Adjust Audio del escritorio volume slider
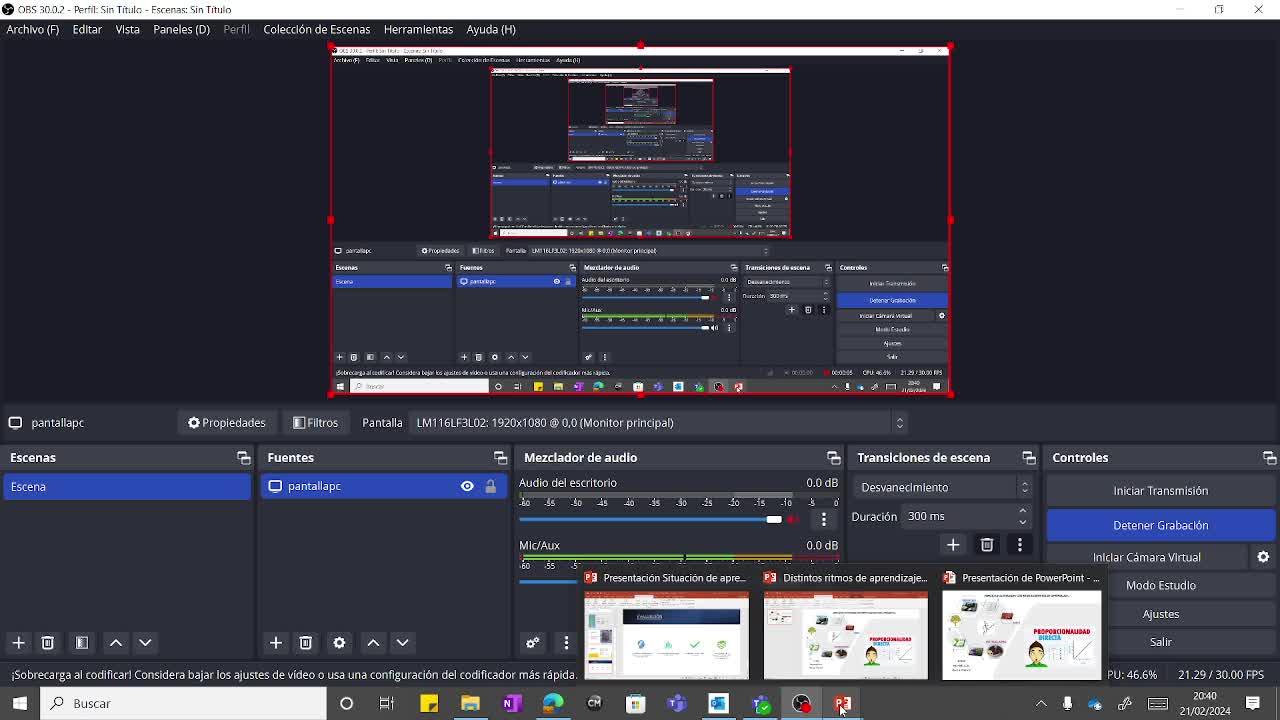Screen dimensions: 1280x720 pyautogui.click(x=650, y=520)
